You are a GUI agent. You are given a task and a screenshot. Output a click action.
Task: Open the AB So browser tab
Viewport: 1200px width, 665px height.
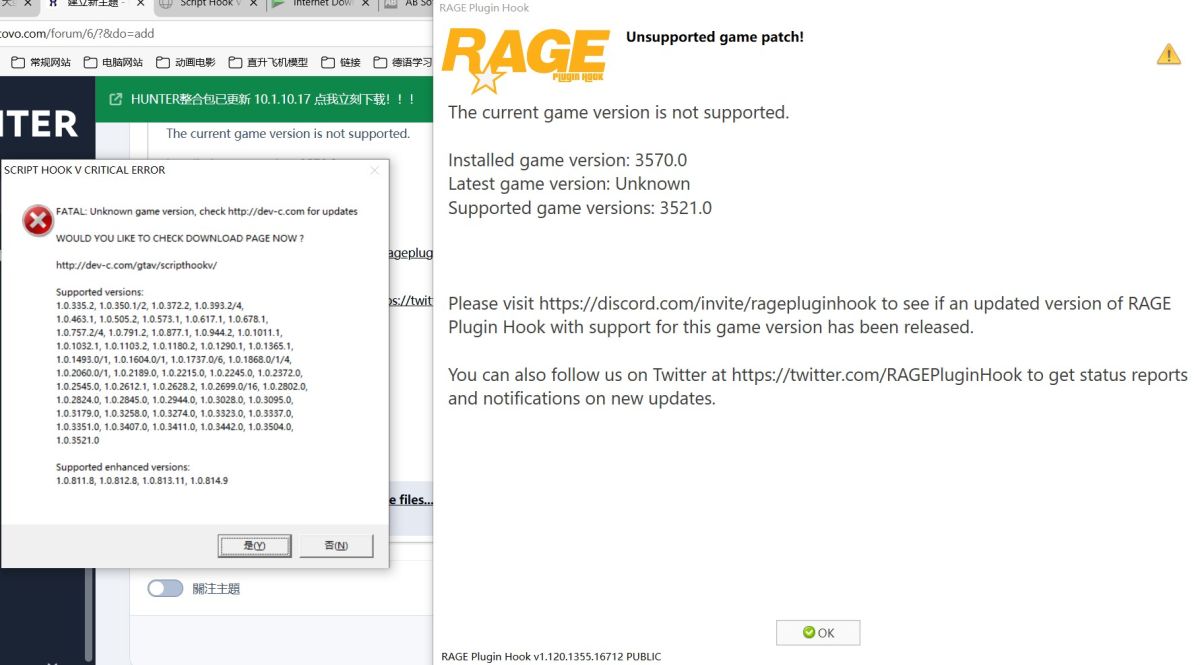(406, 4)
